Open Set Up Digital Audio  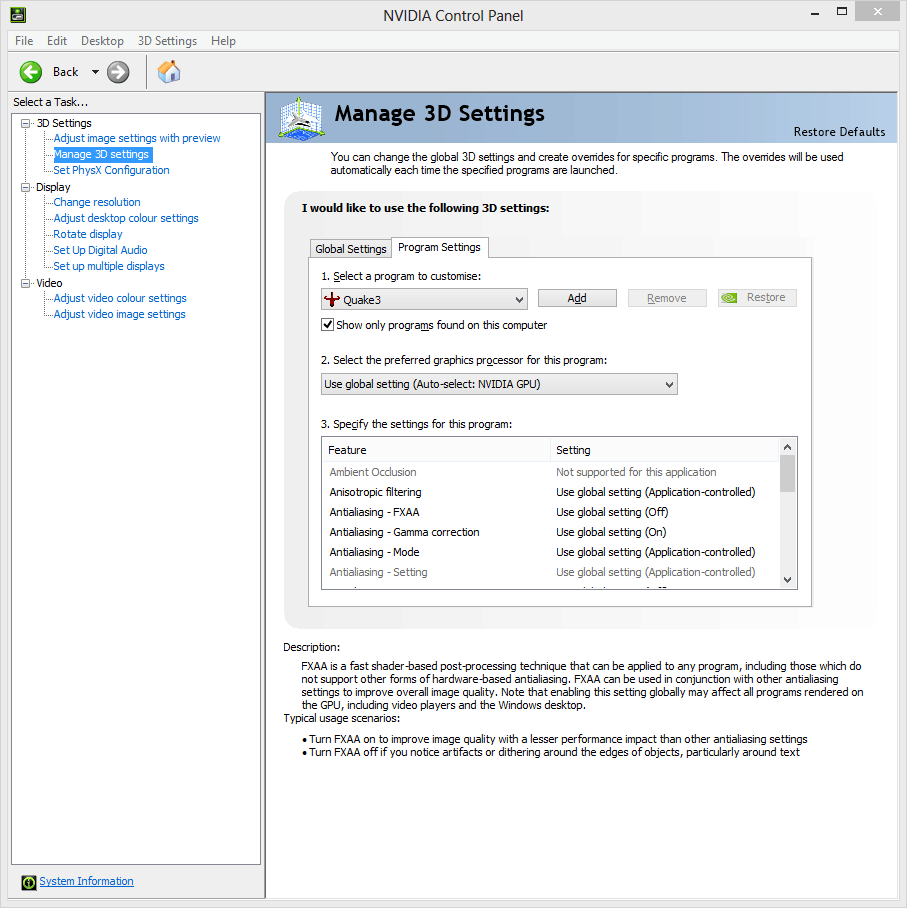(x=100, y=250)
